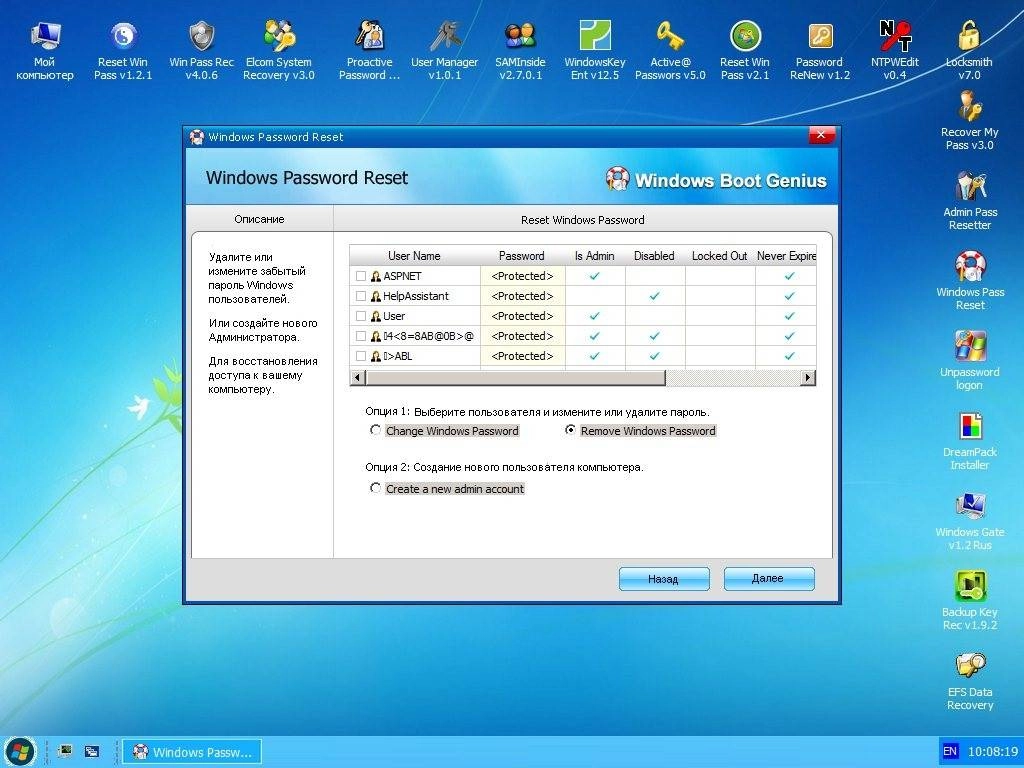Launch User Manager v1.0.1 icon
1024x768 pixels.
click(445, 50)
